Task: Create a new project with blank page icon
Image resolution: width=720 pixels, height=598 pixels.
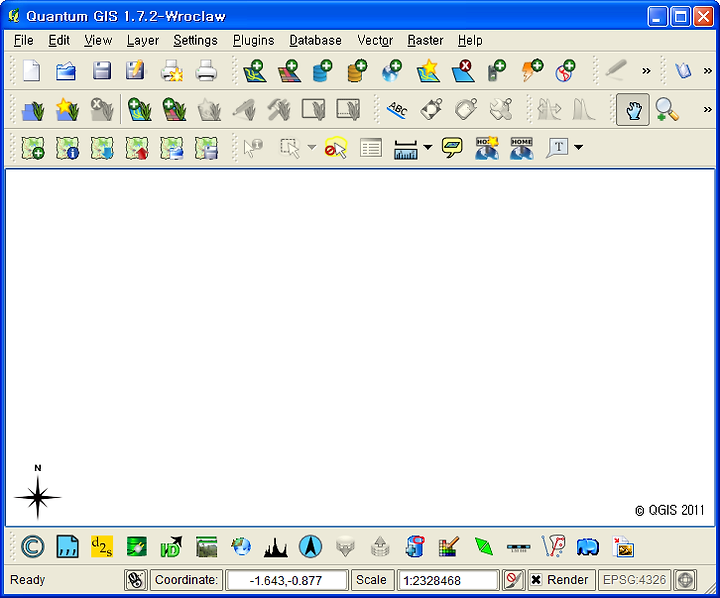Action: click(x=31, y=71)
